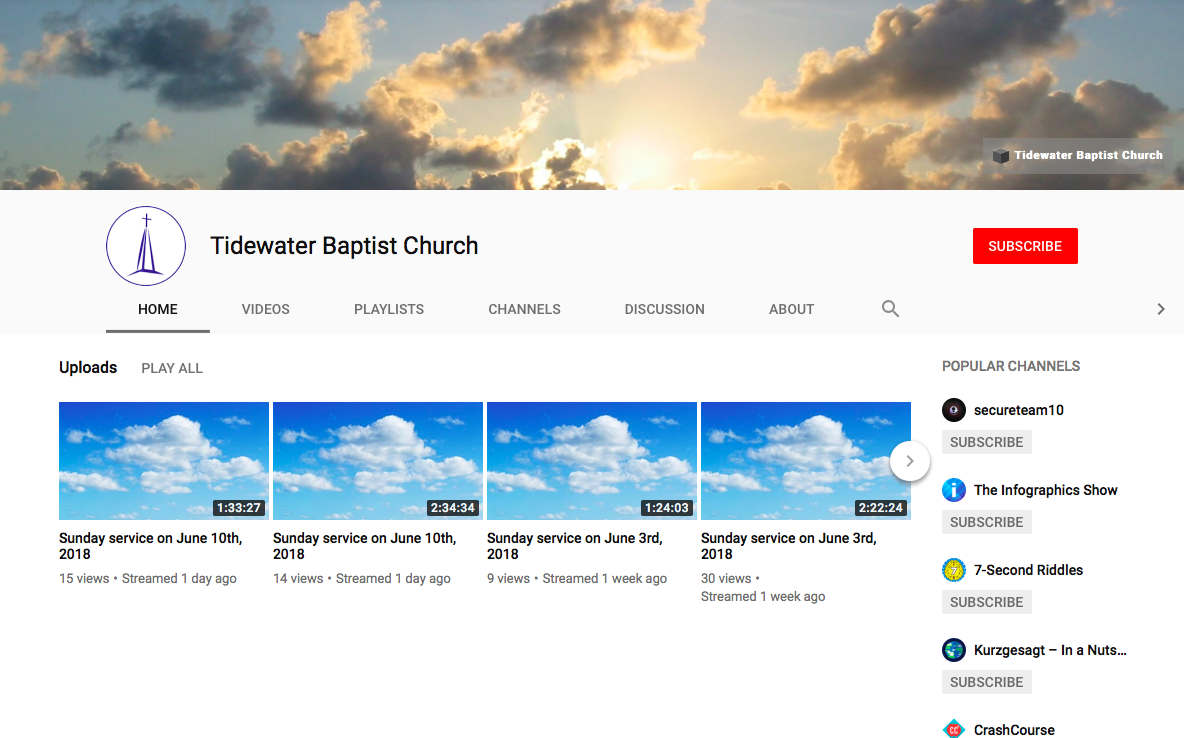
Task: Click '30 views' metadata text
Action: coord(726,579)
